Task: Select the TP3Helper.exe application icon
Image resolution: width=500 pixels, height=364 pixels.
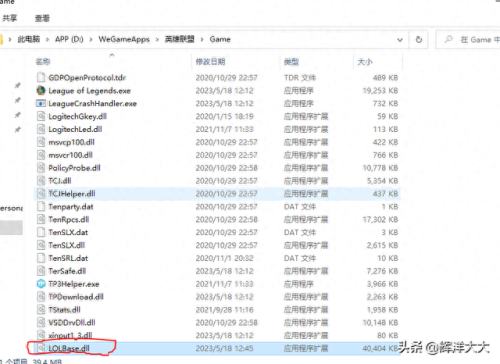Action: 41,284
